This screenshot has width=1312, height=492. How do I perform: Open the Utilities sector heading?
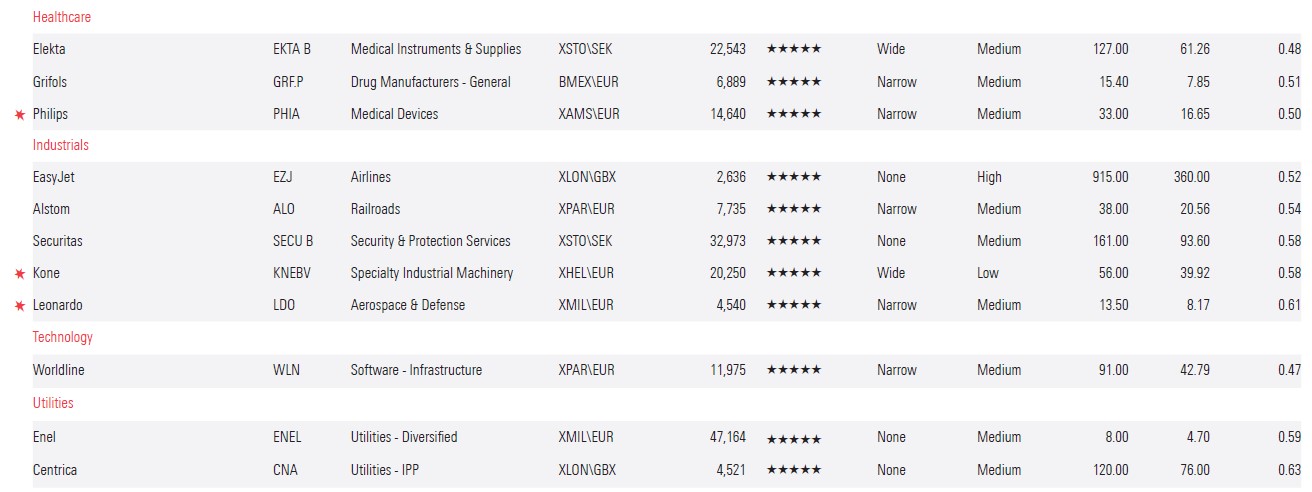(x=53, y=403)
